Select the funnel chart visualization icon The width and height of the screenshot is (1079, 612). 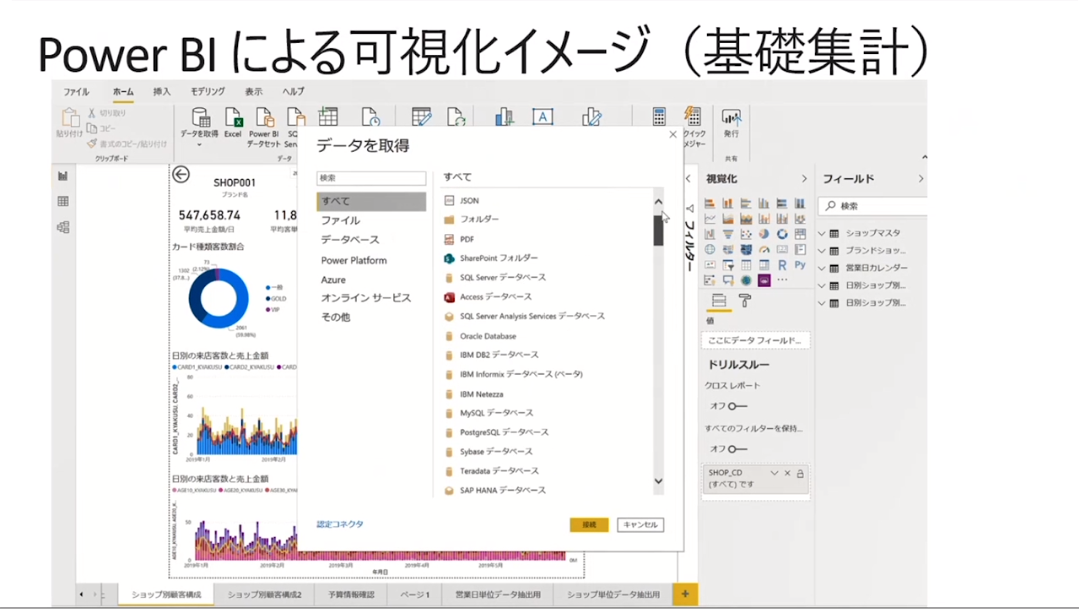pos(728,234)
